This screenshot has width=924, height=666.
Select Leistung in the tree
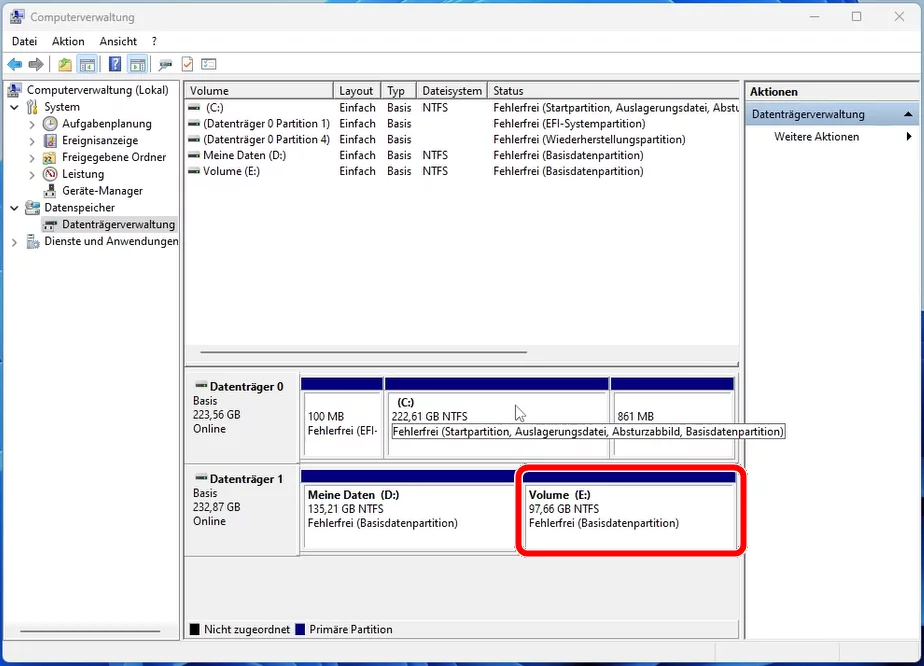click(x=83, y=174)
